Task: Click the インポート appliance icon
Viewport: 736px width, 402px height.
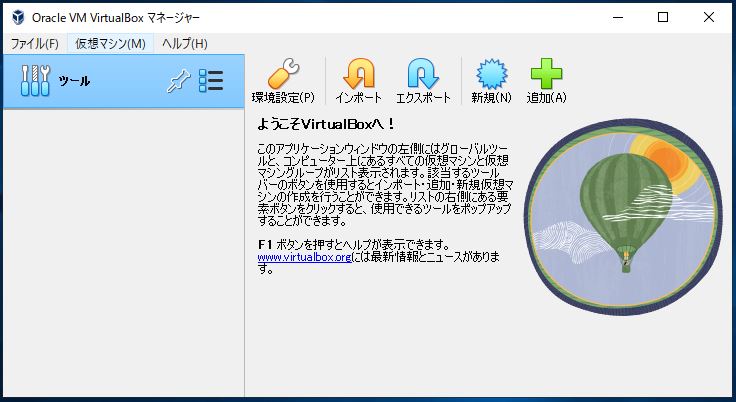Action: pos(358,75)
